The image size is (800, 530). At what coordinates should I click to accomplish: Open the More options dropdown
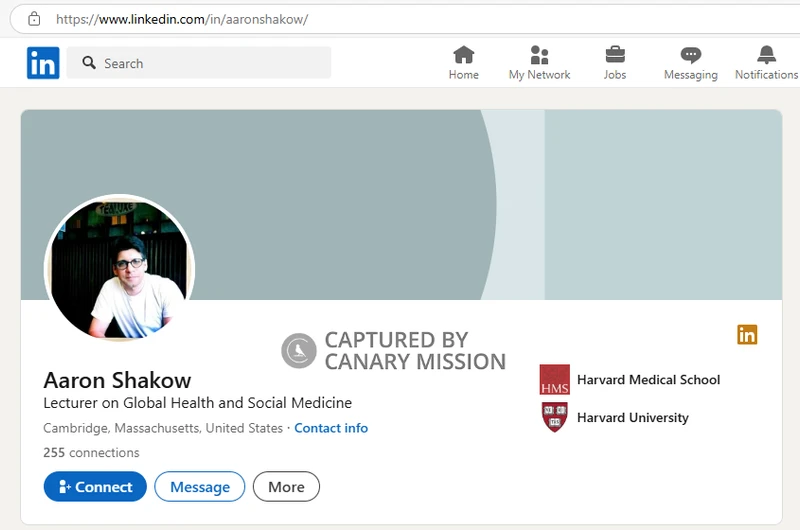[286, 487]
